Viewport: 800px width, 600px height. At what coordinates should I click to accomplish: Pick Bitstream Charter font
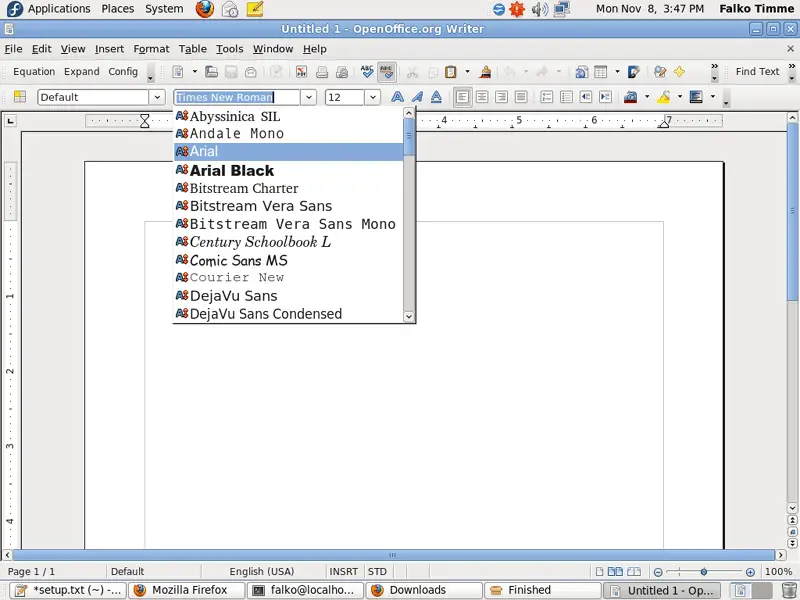click(288, 188)
